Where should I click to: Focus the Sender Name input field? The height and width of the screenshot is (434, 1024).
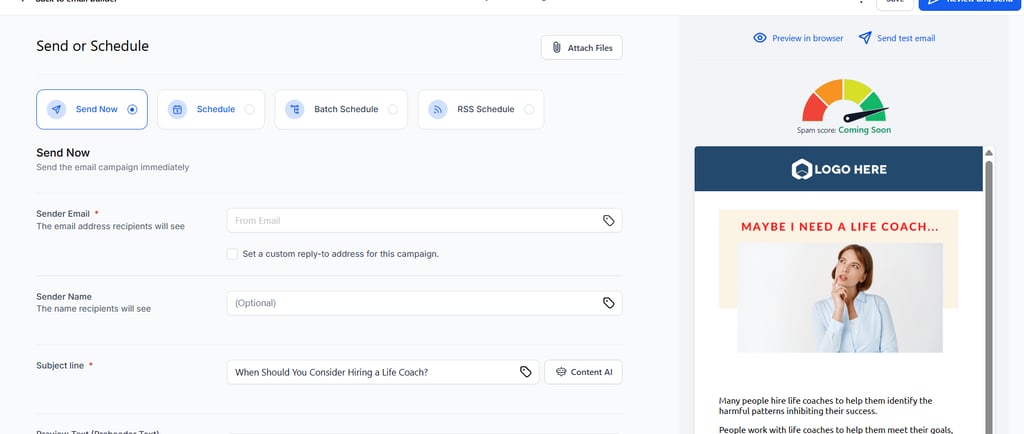tap(424, 303)
